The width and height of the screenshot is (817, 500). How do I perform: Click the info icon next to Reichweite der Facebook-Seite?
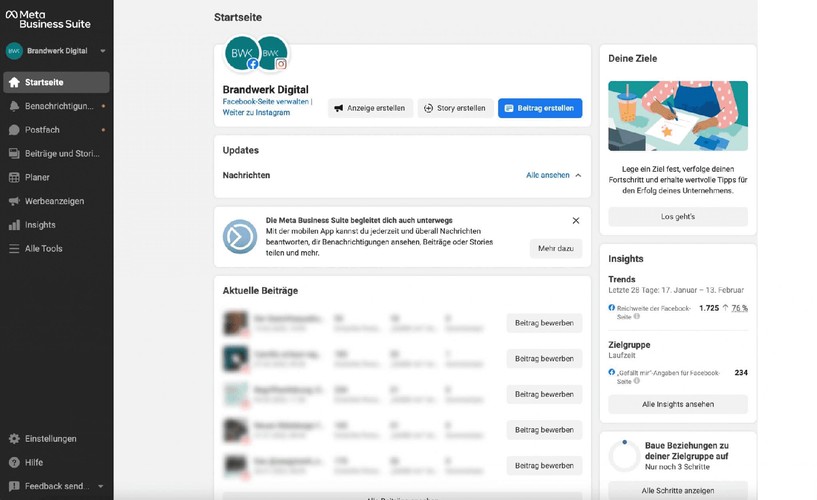(637, 317)
